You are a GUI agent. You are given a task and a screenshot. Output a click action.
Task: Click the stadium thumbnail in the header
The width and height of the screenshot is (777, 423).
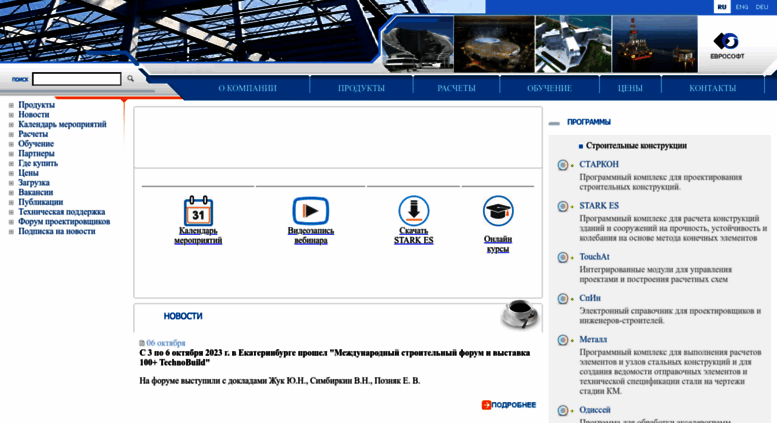pyautogui.click(x=494, y=44)
